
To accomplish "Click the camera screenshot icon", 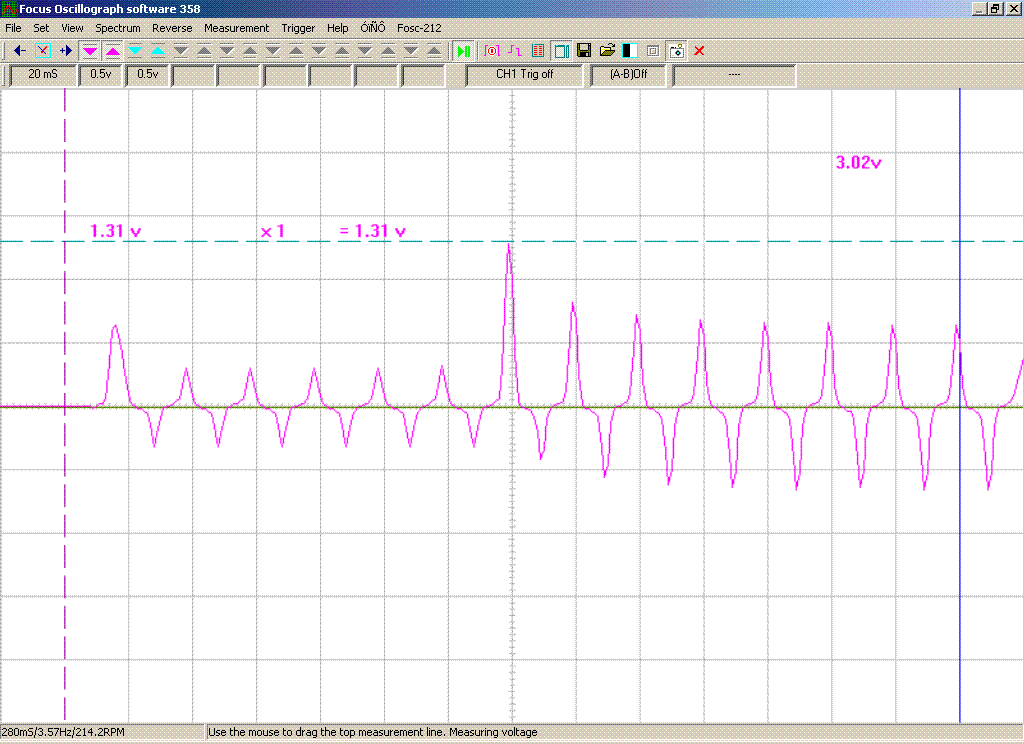I will click(x=676, y=50).
